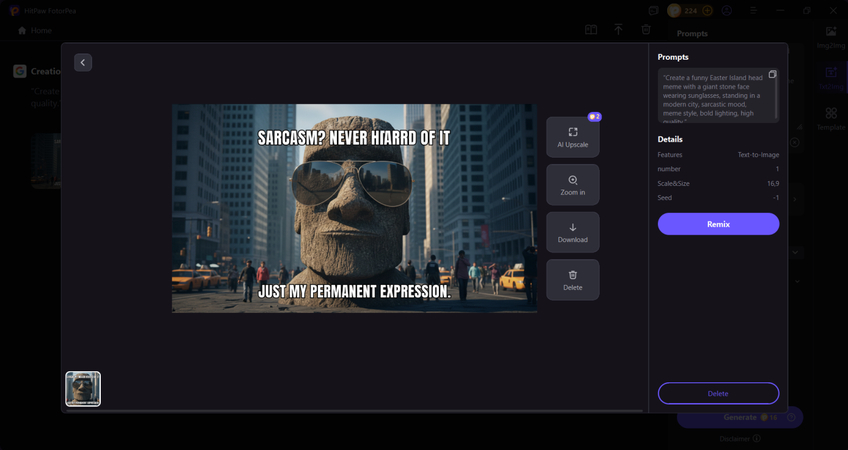Click the feedback window icon beside the credits

tap(654, 10)
